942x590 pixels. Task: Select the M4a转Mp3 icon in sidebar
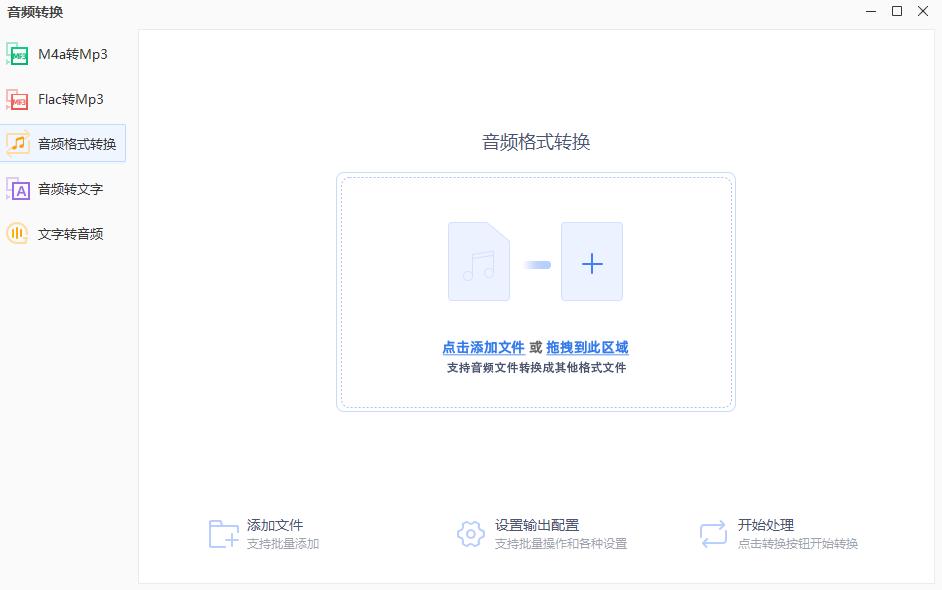pos(18,54)
